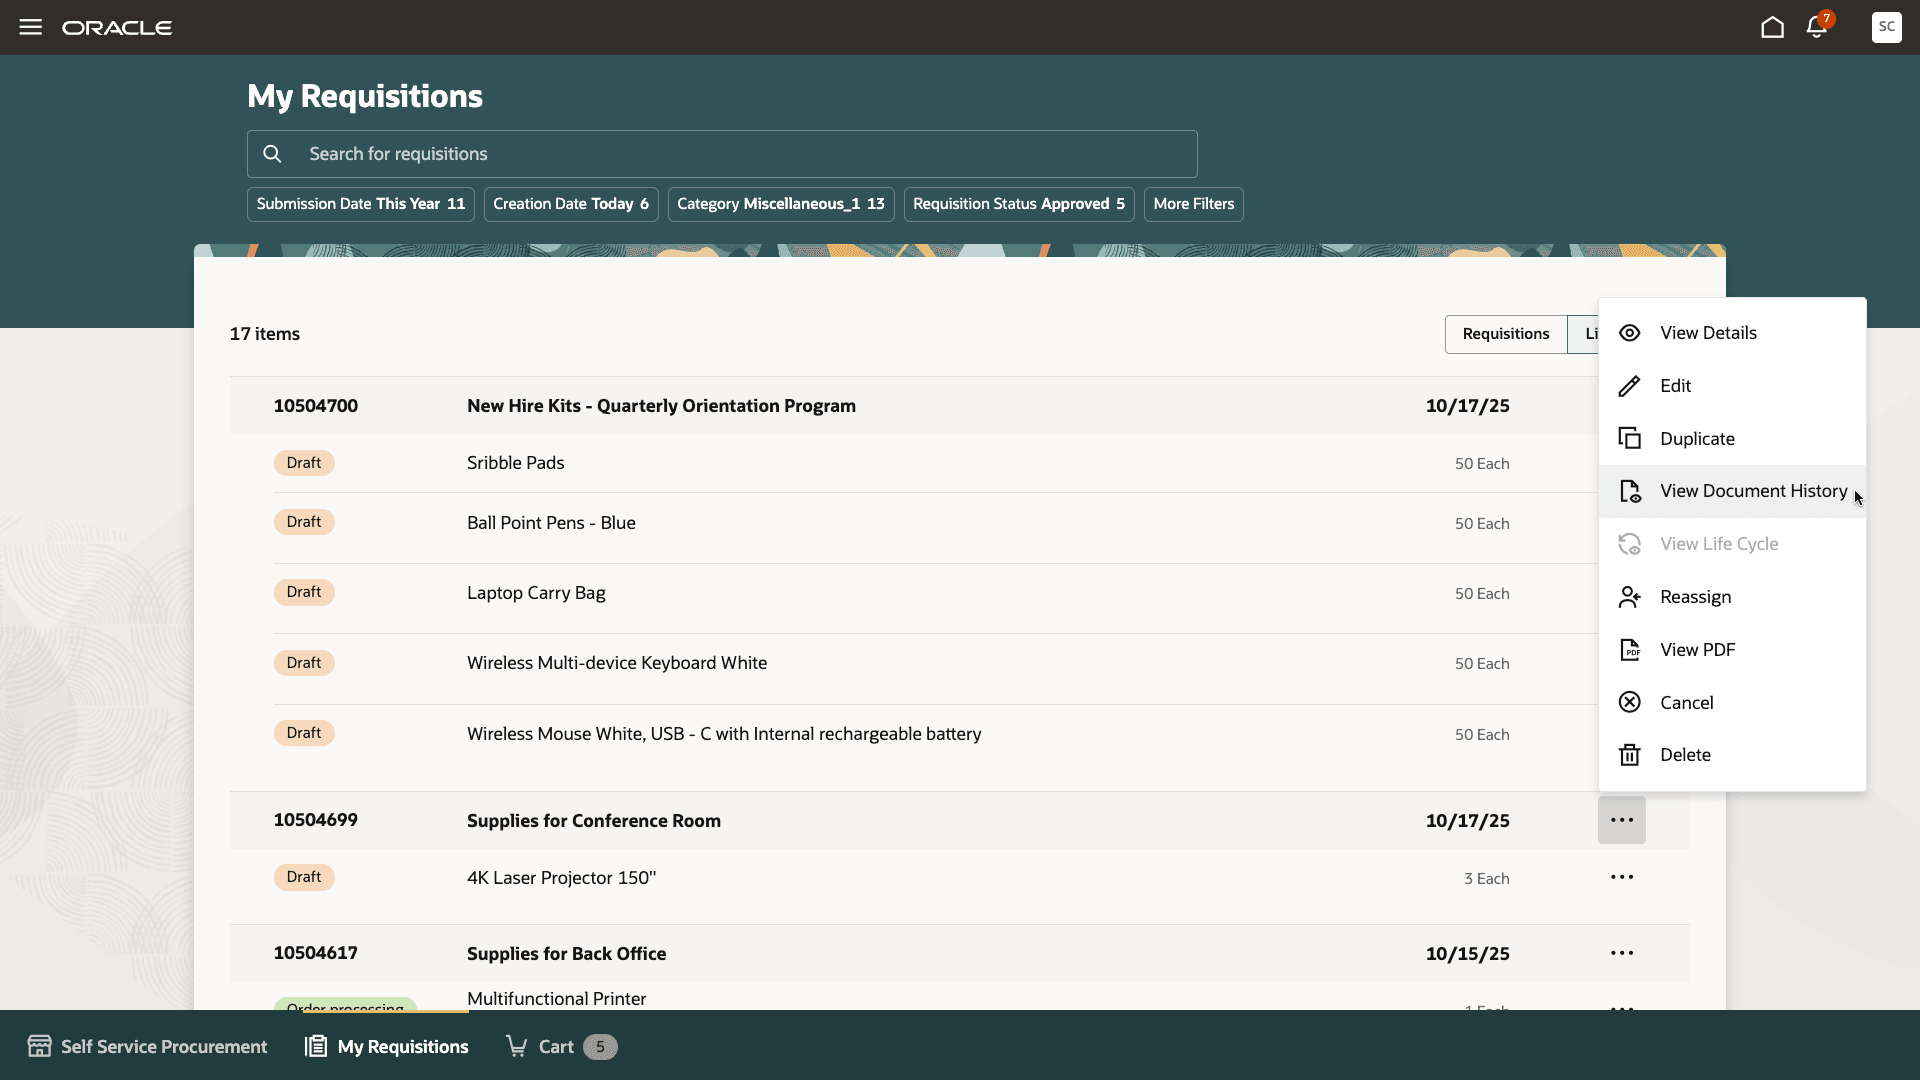This screenshot has height=1080, width=1920.
Task: Switch to the Requisitions tab
Action: tap(1506, 333)
